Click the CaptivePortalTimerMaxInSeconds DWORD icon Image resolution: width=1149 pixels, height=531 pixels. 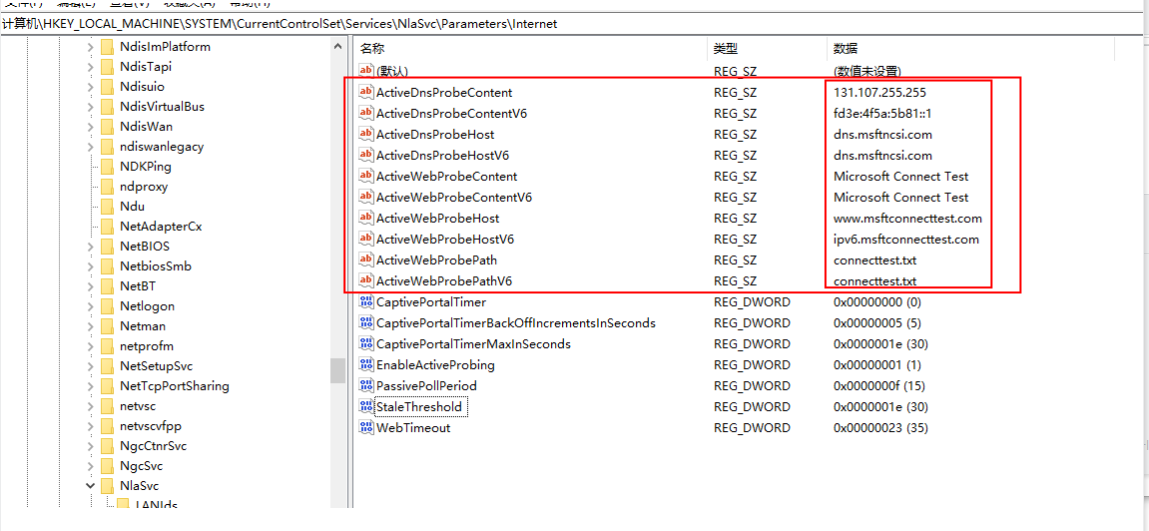pyautogui.click(x=366, y=344)
